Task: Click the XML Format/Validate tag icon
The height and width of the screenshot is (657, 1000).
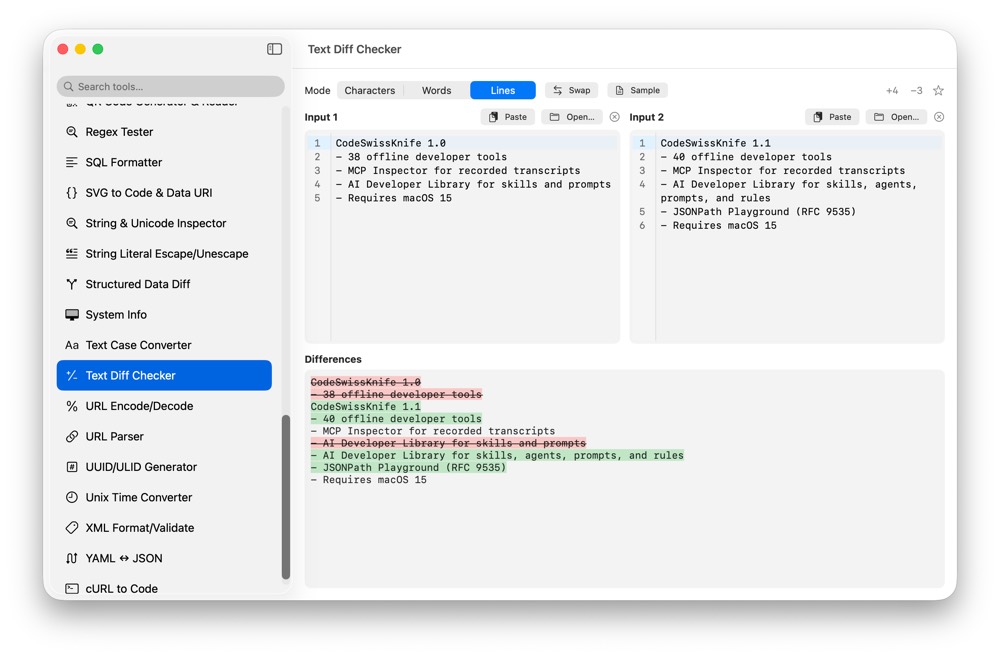Action: [71, 528]
